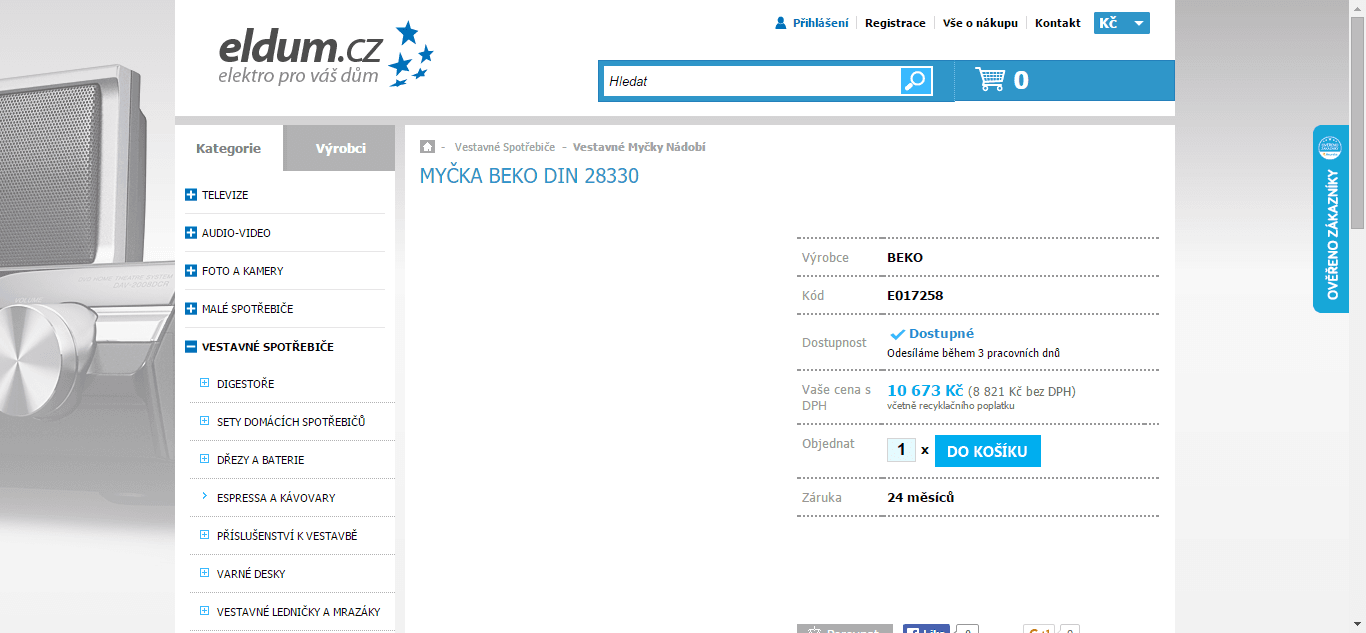Expand the DŘEZY A BATERIE subcategory
Screen dimensions: 1366x633
[205, 459]
